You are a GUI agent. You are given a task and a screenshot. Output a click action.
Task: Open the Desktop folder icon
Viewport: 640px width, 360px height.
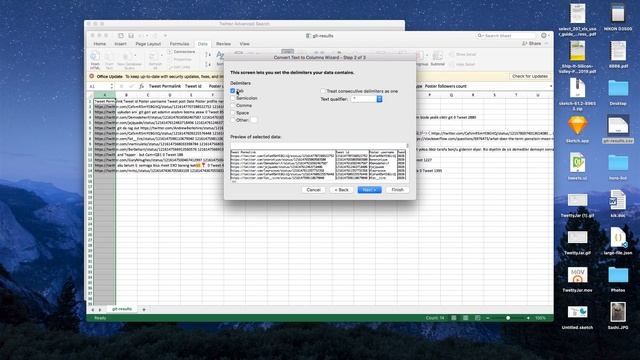coord(618,92)
